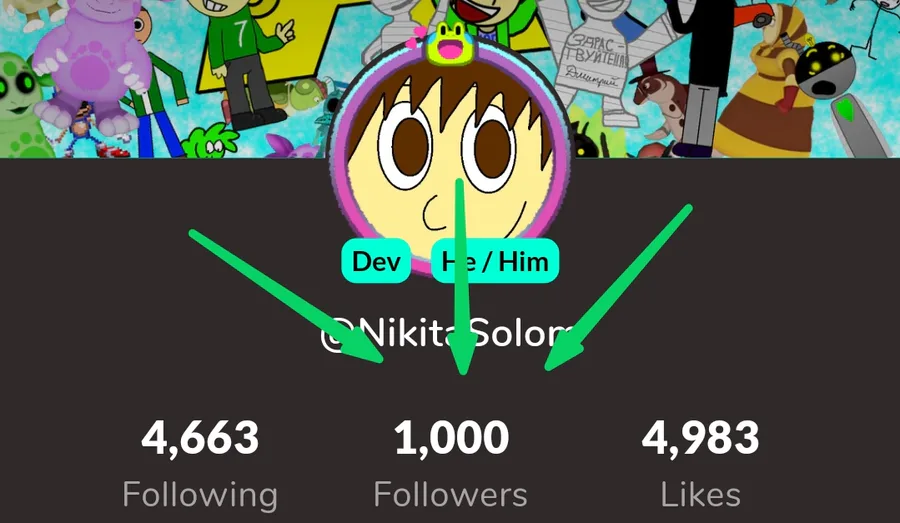Tap the Dev badge
Viewport: 900px width, 523px height.
(x=376, y=261)
